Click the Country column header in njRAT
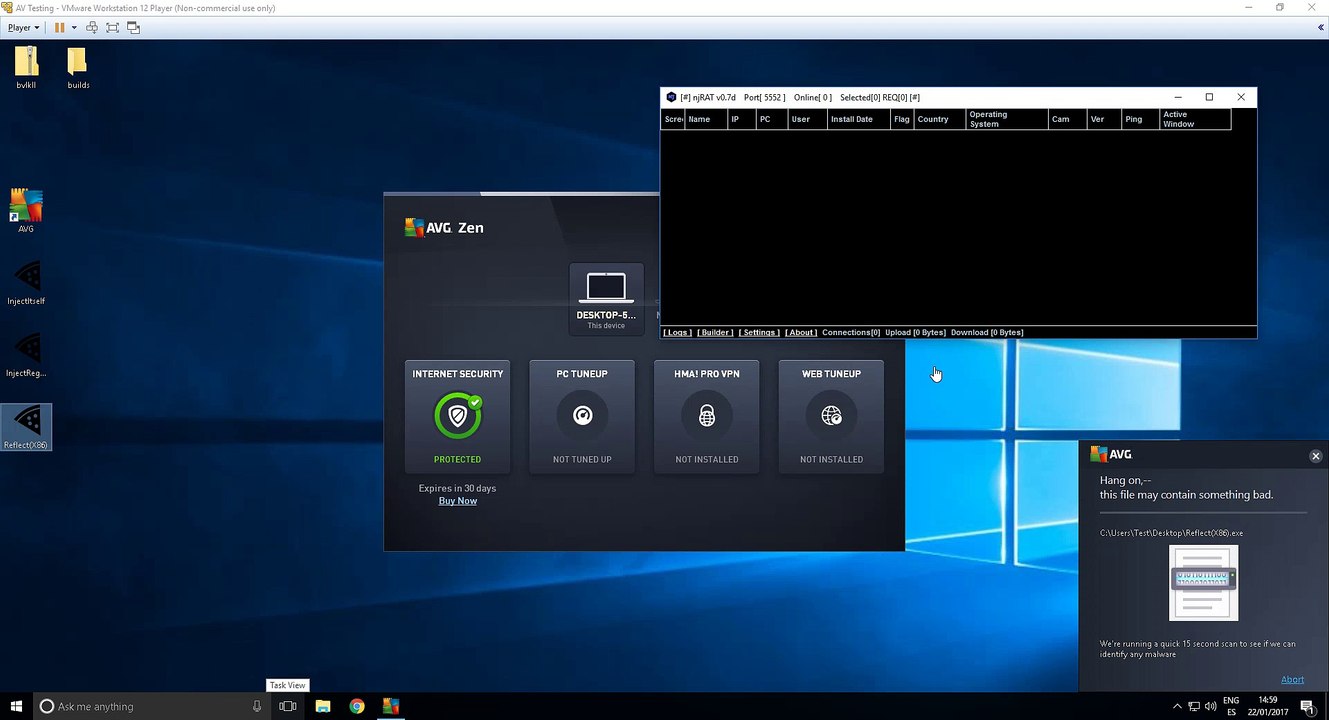 pos(940,119)
